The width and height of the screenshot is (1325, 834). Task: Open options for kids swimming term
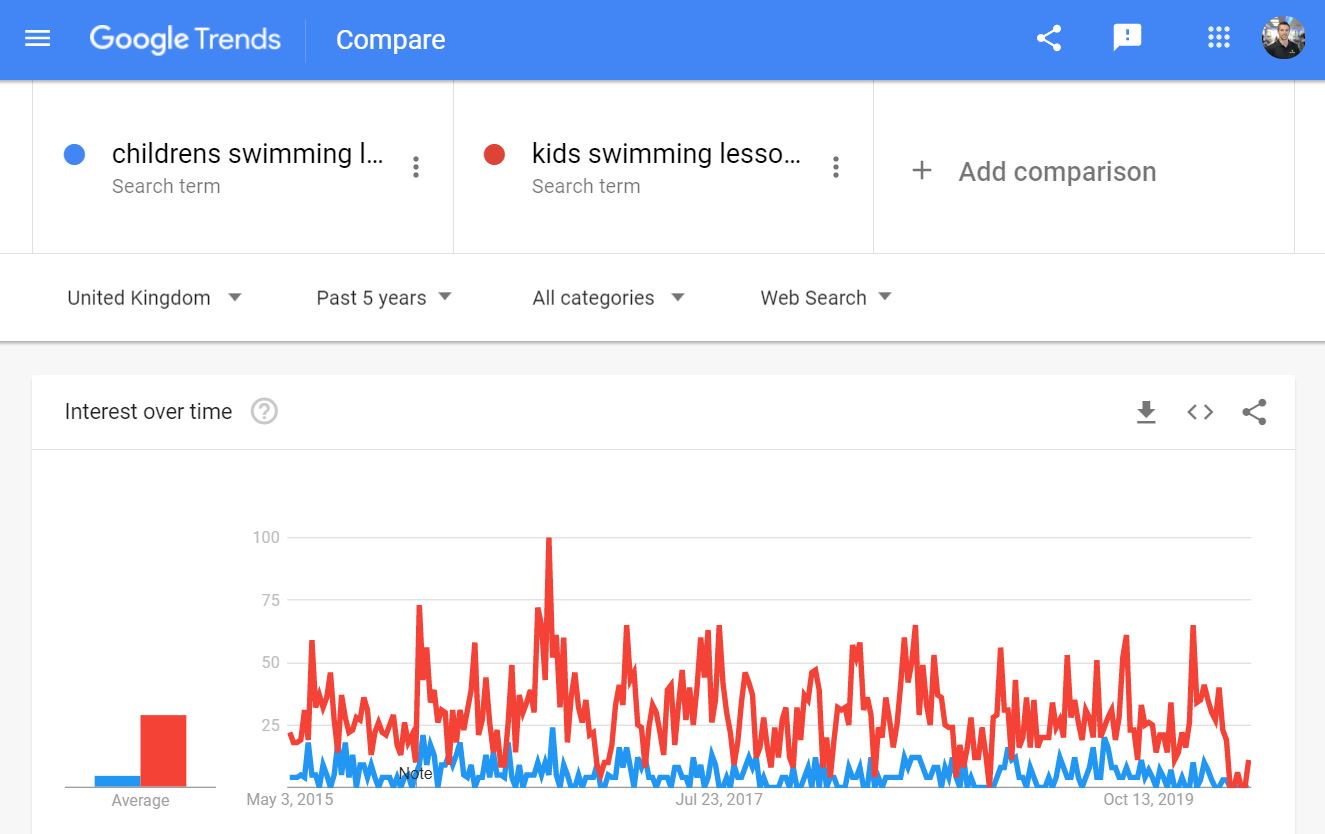(x=836, y=168)
